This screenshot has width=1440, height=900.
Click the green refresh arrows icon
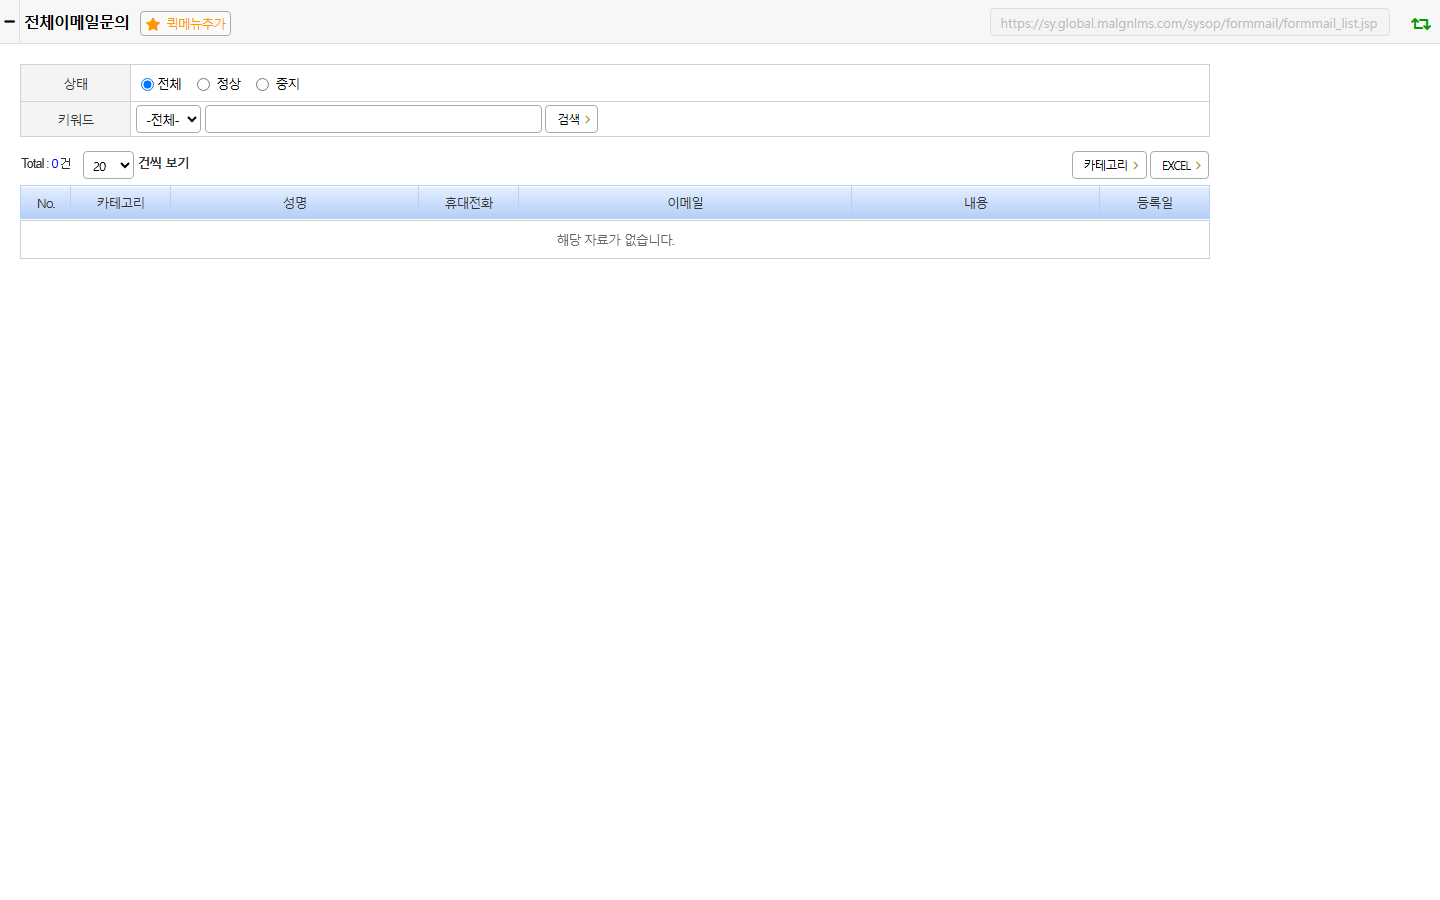[1420, 23]
